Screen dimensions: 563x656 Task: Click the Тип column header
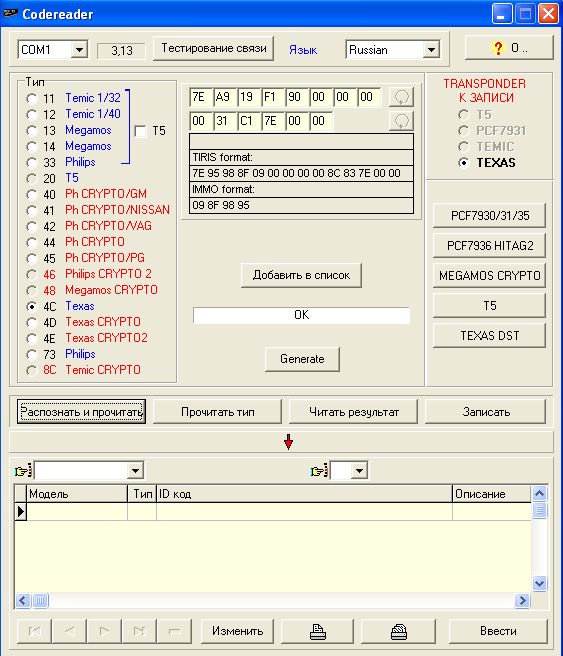[142, 494]
